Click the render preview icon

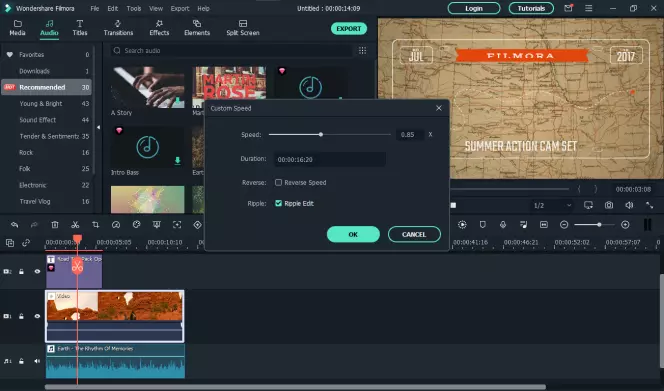[x=462, y=225]
